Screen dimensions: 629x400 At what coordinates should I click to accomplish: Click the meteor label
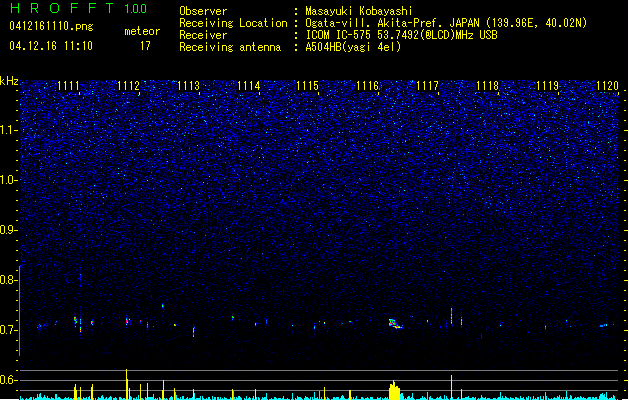142,31
